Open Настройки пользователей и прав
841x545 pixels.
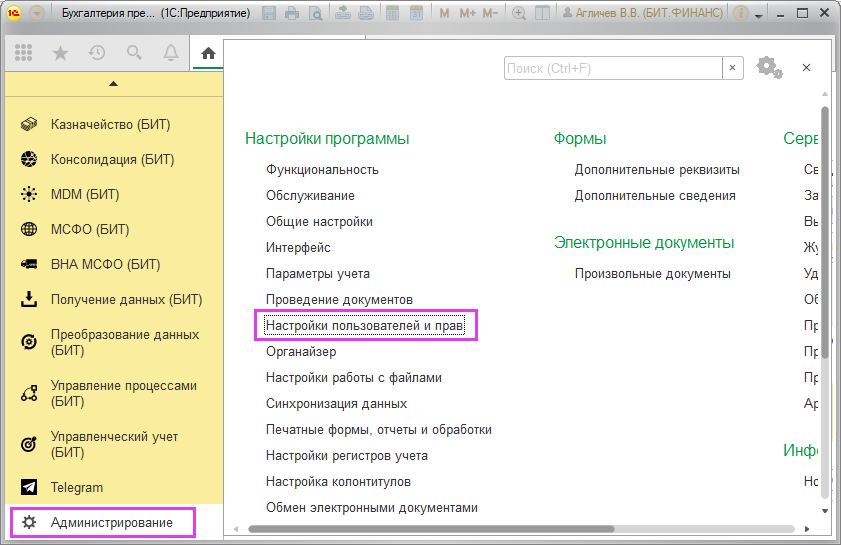(364, 326)
